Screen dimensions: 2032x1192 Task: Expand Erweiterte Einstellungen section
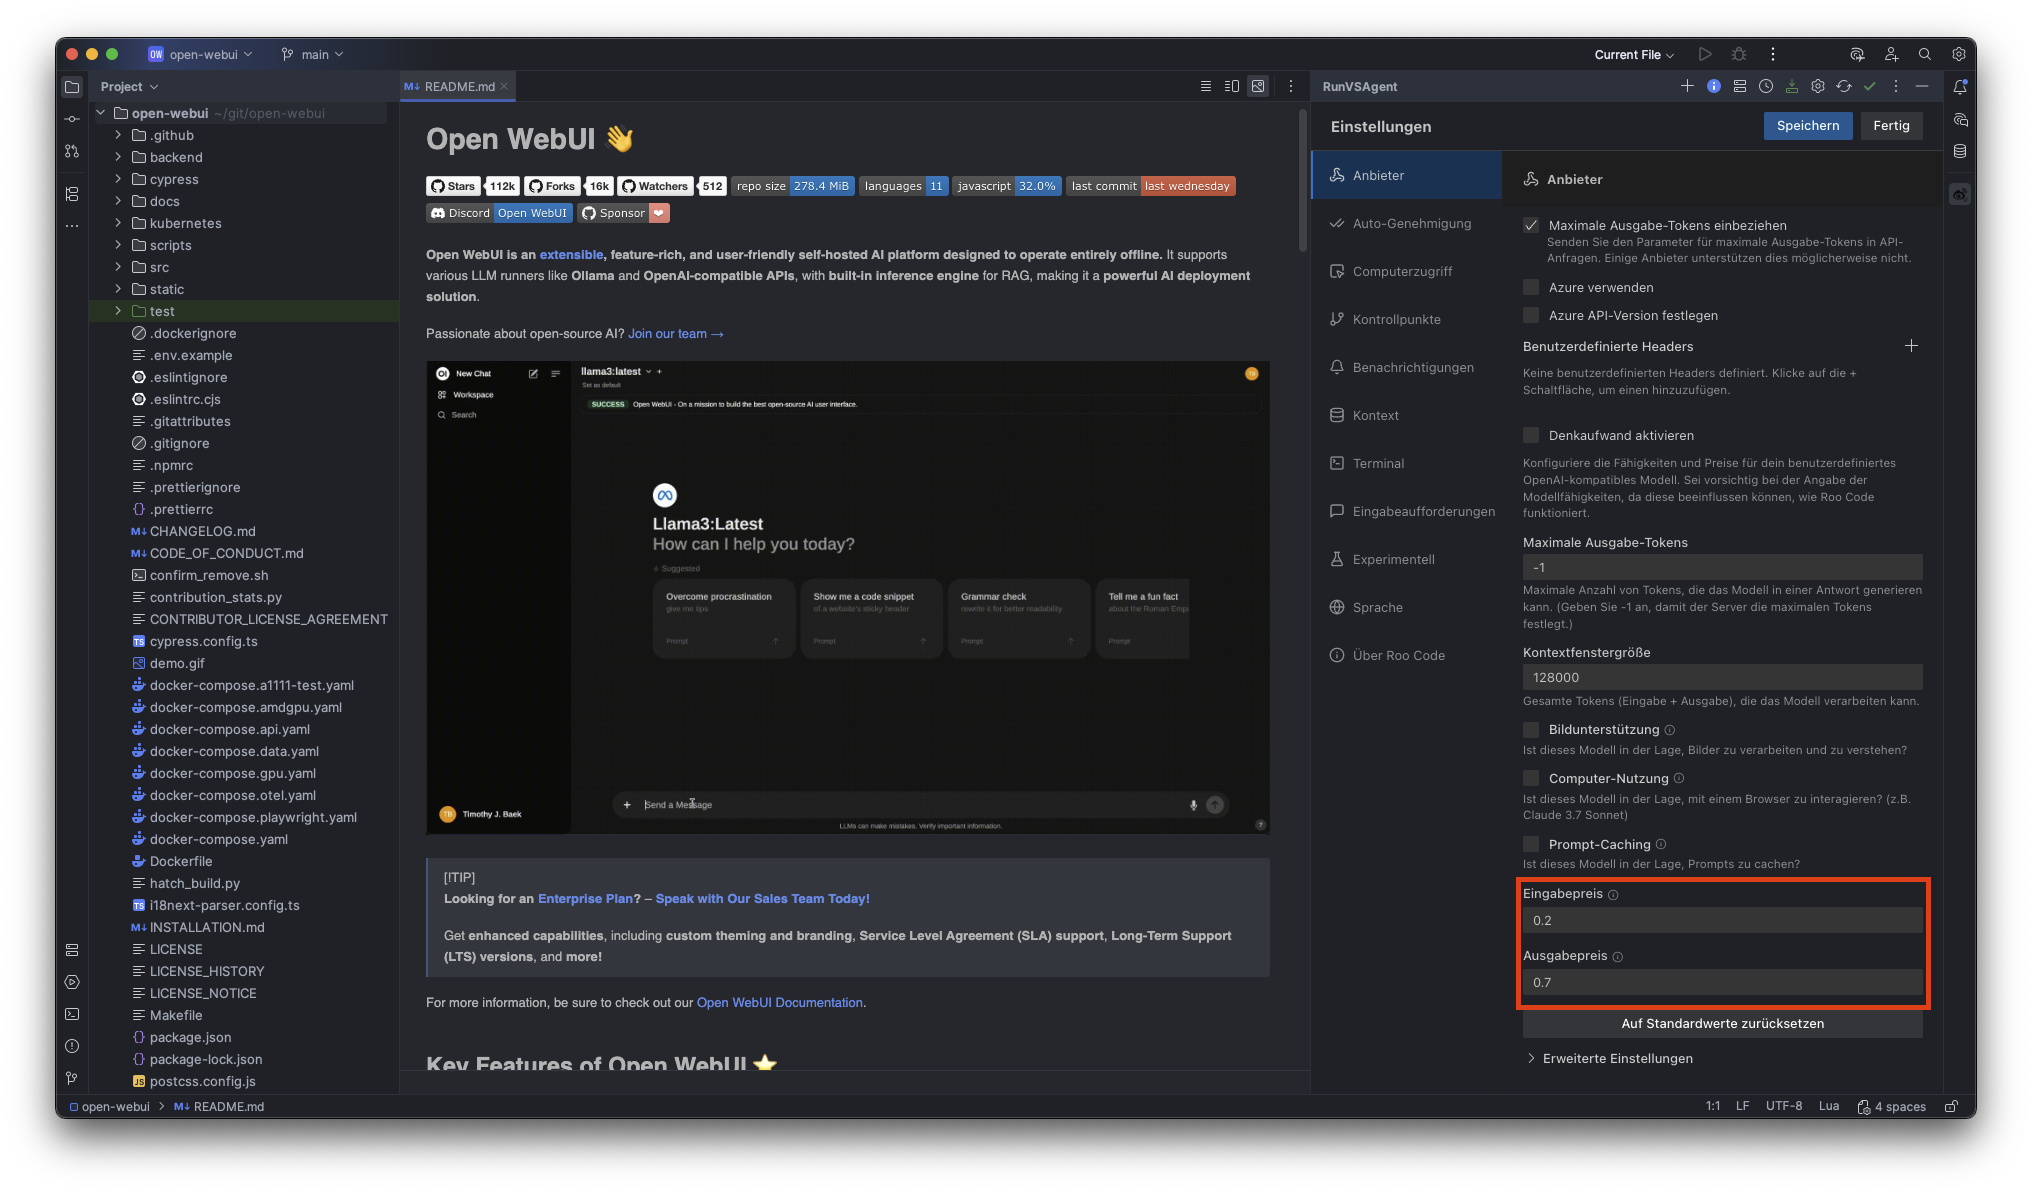(1609, 1058)
